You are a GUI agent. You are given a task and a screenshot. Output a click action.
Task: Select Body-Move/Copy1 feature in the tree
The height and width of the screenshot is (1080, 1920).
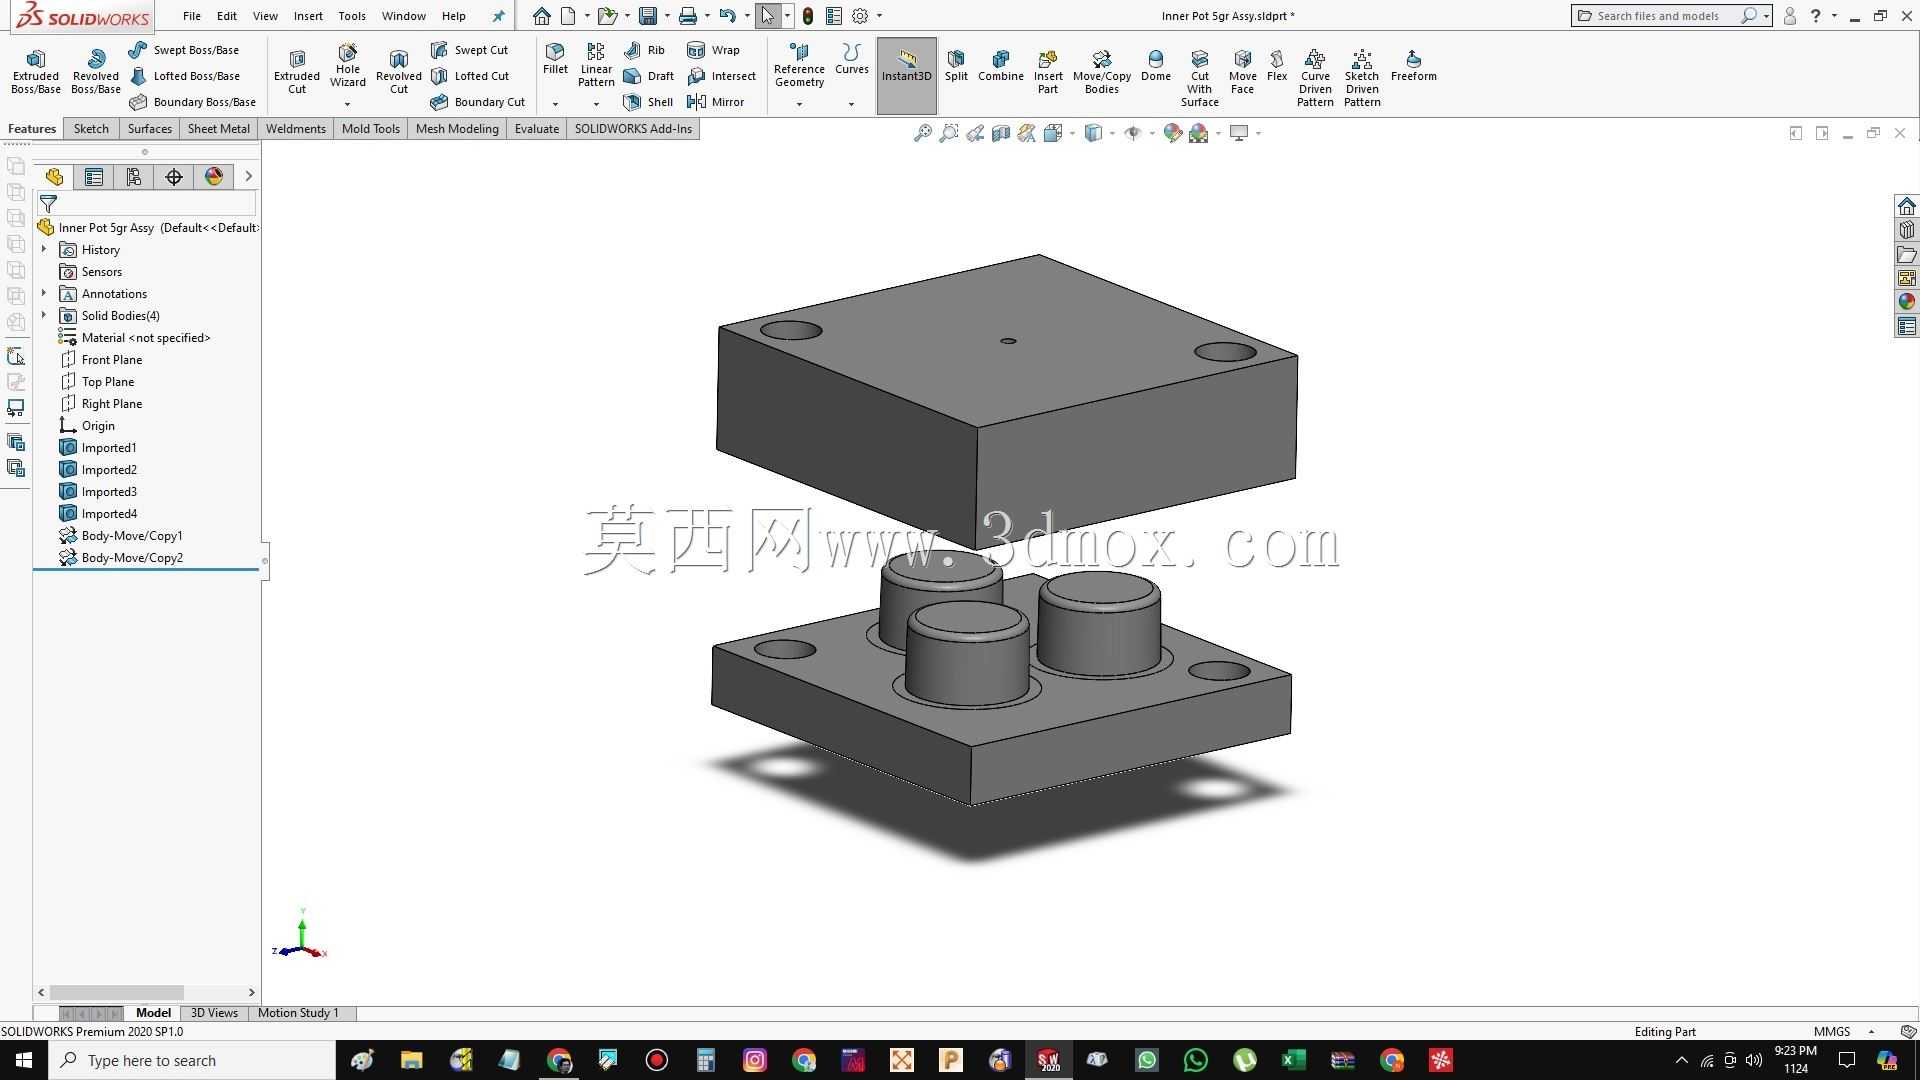click(x=132, y=535)
